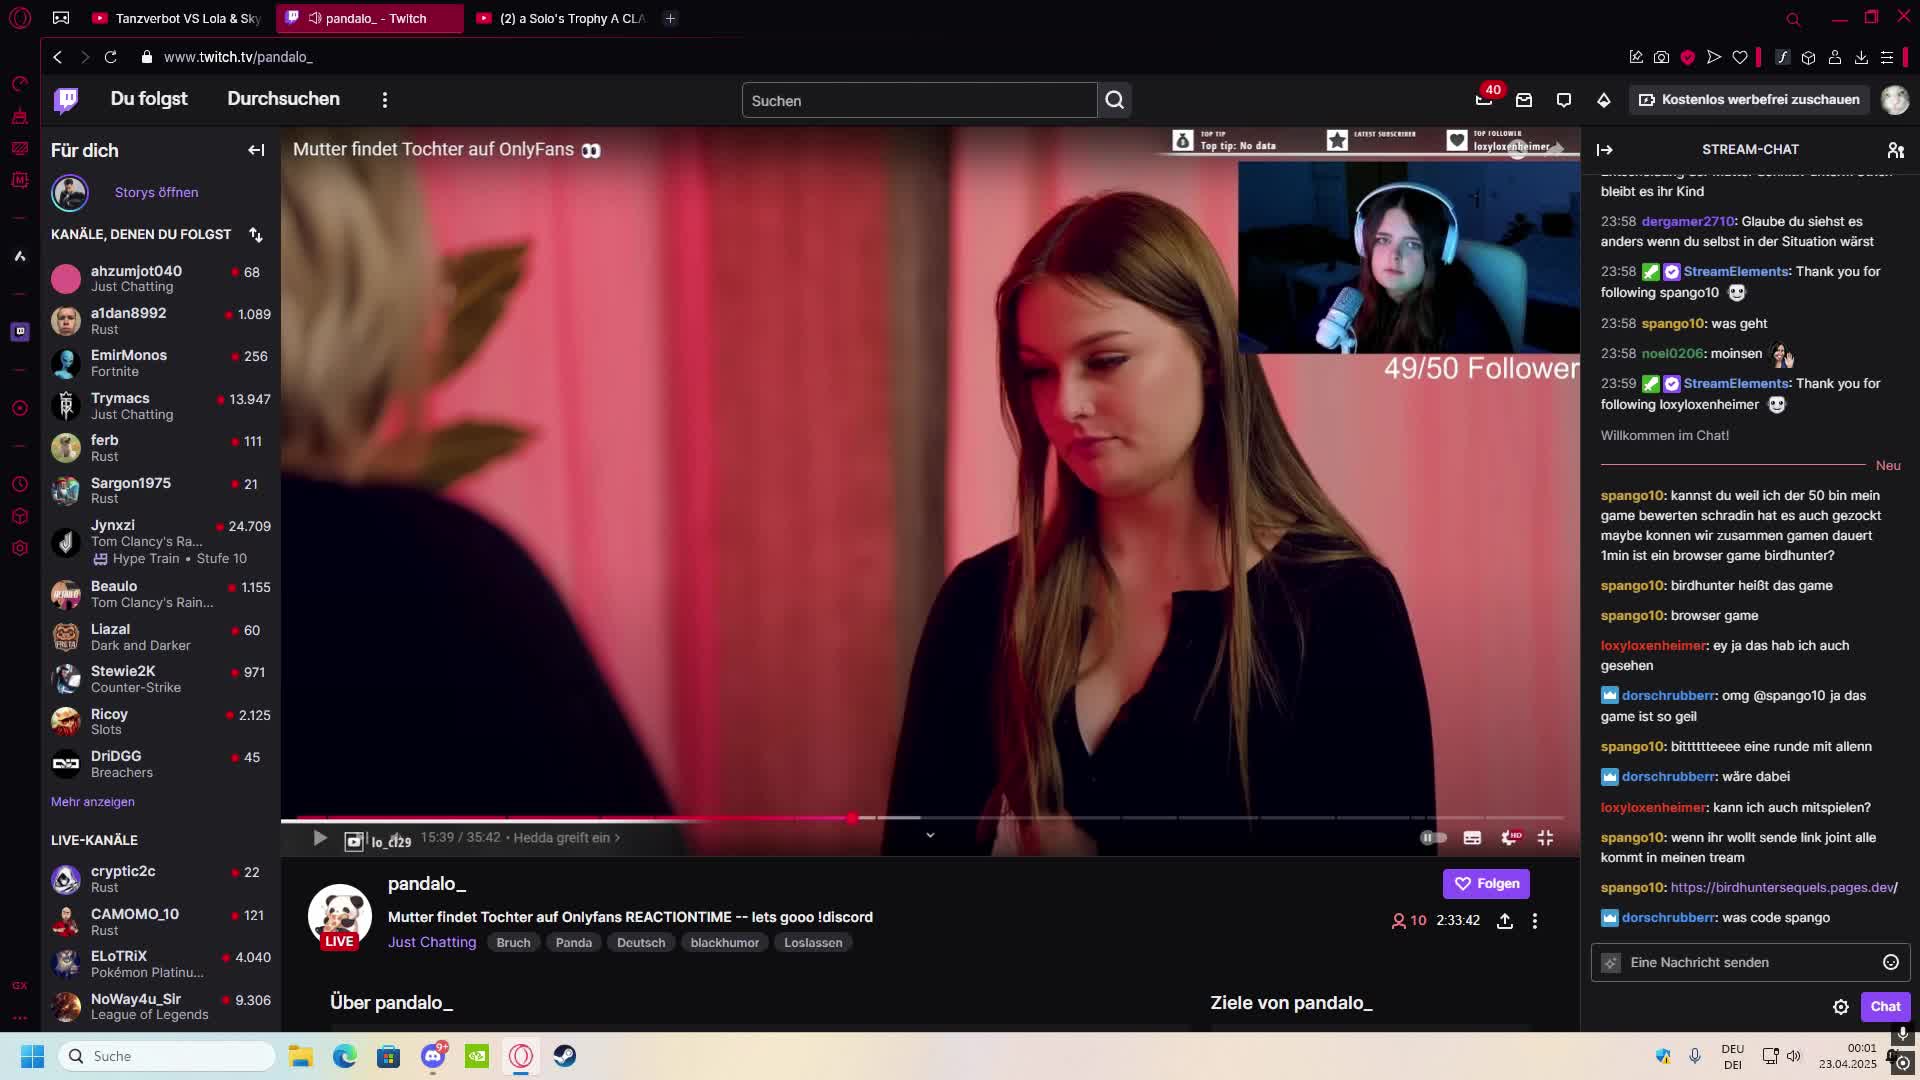
Task: Open the Twitch whispers icon
Action: 1564,100
